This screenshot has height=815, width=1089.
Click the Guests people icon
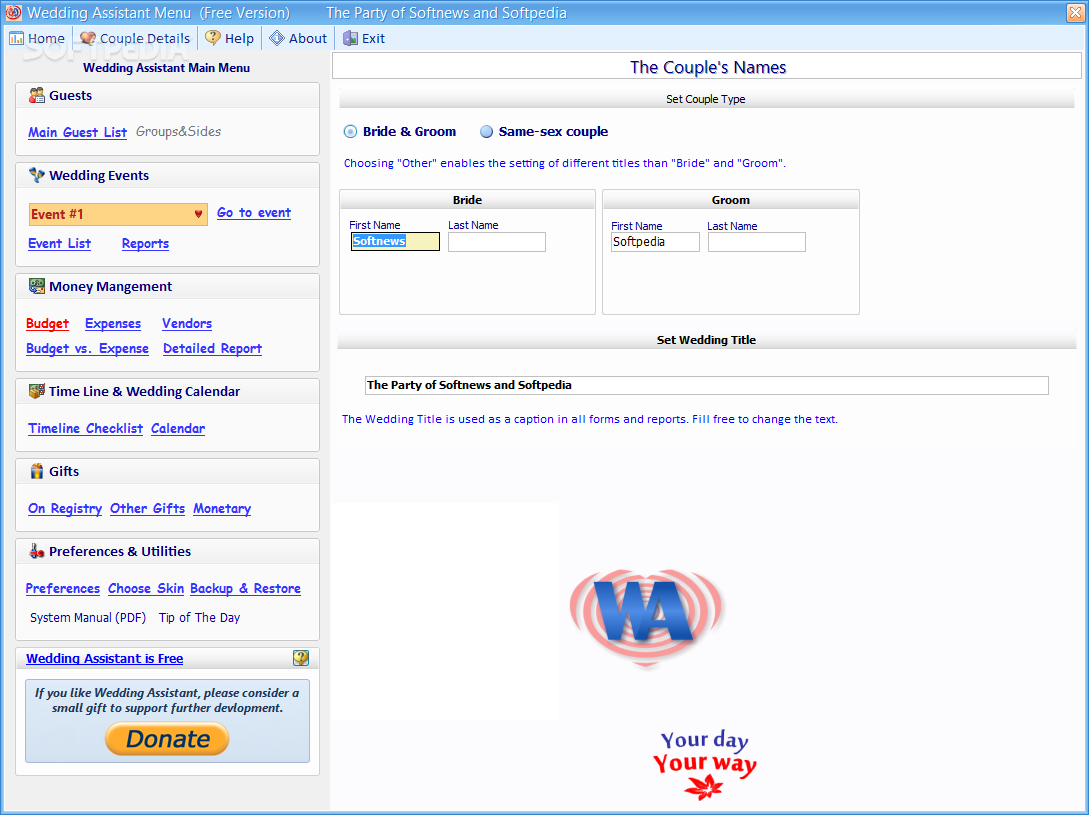click(x=36, y=95)
